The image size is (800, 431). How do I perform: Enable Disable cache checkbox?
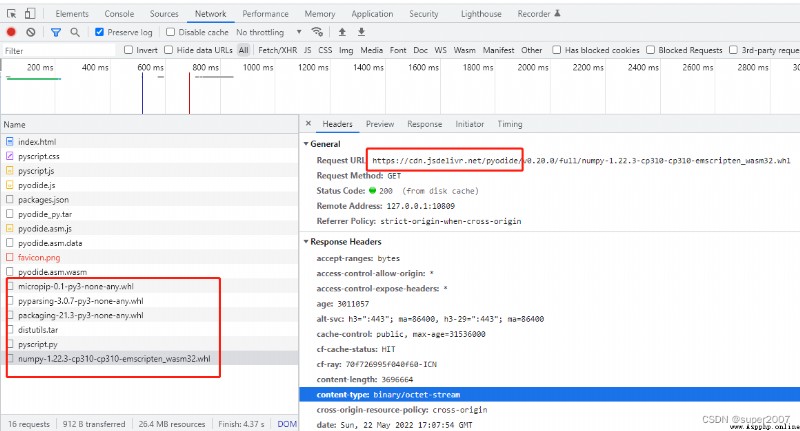click(170, 32)
